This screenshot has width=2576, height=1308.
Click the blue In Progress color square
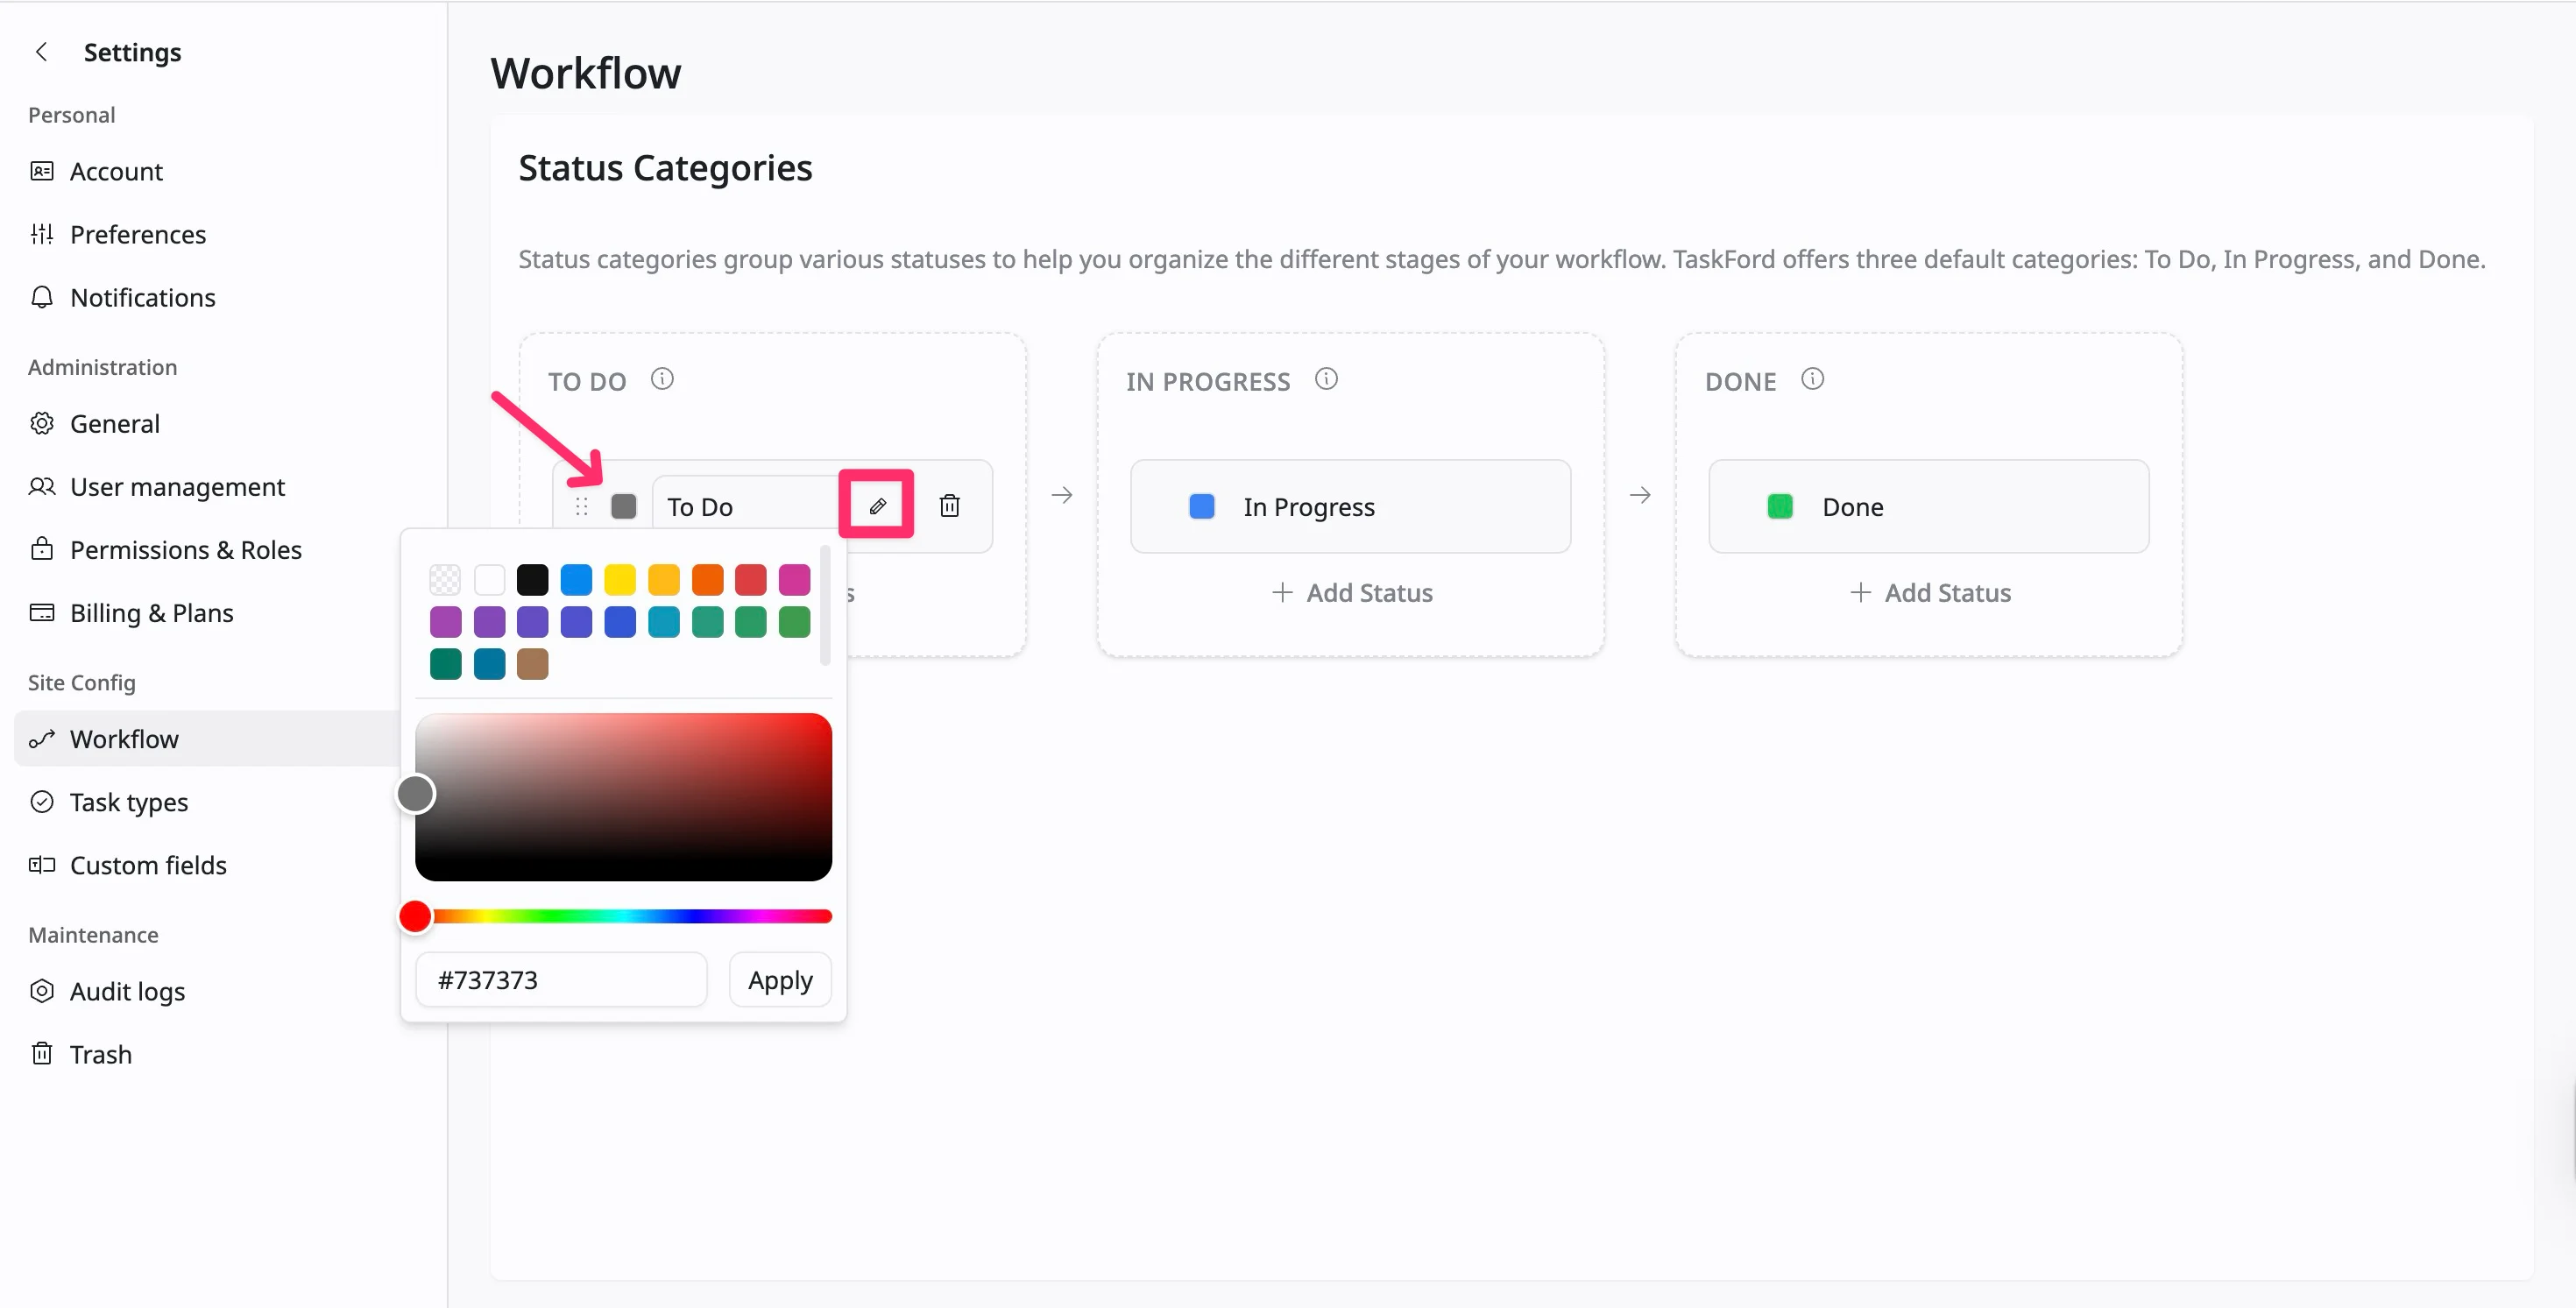[x=1201, y=506]
